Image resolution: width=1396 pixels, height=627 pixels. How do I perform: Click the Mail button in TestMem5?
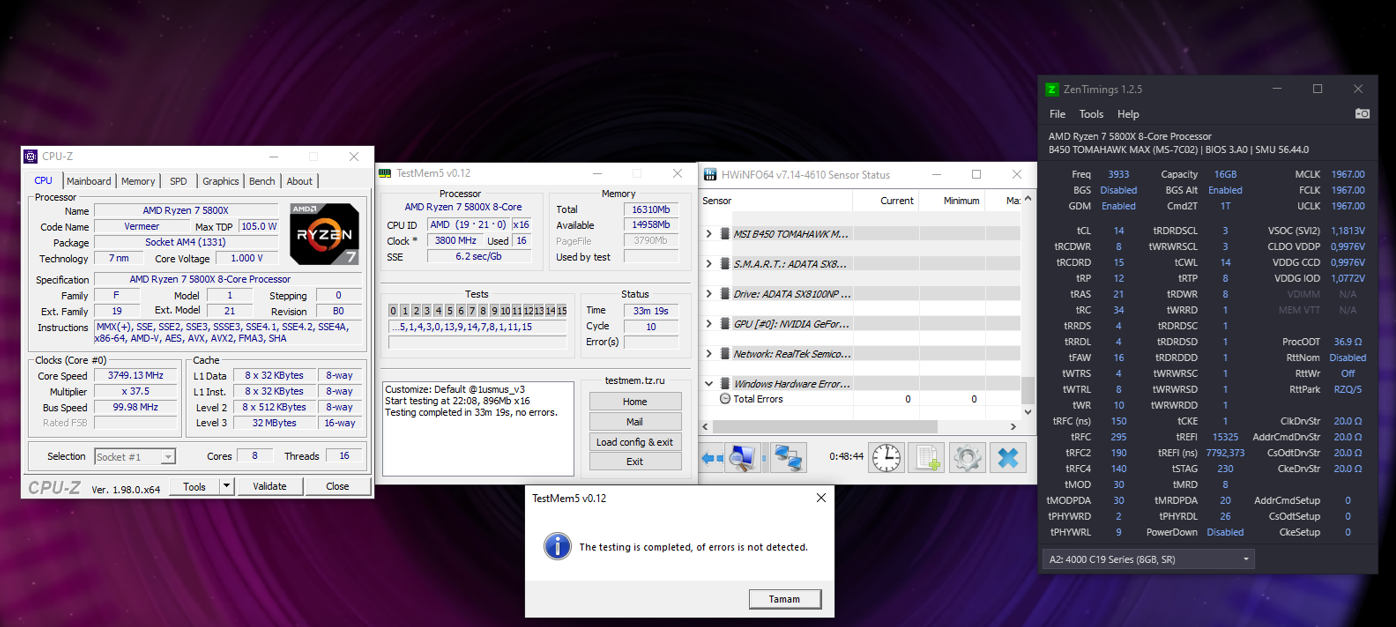[x=635, y=422]
